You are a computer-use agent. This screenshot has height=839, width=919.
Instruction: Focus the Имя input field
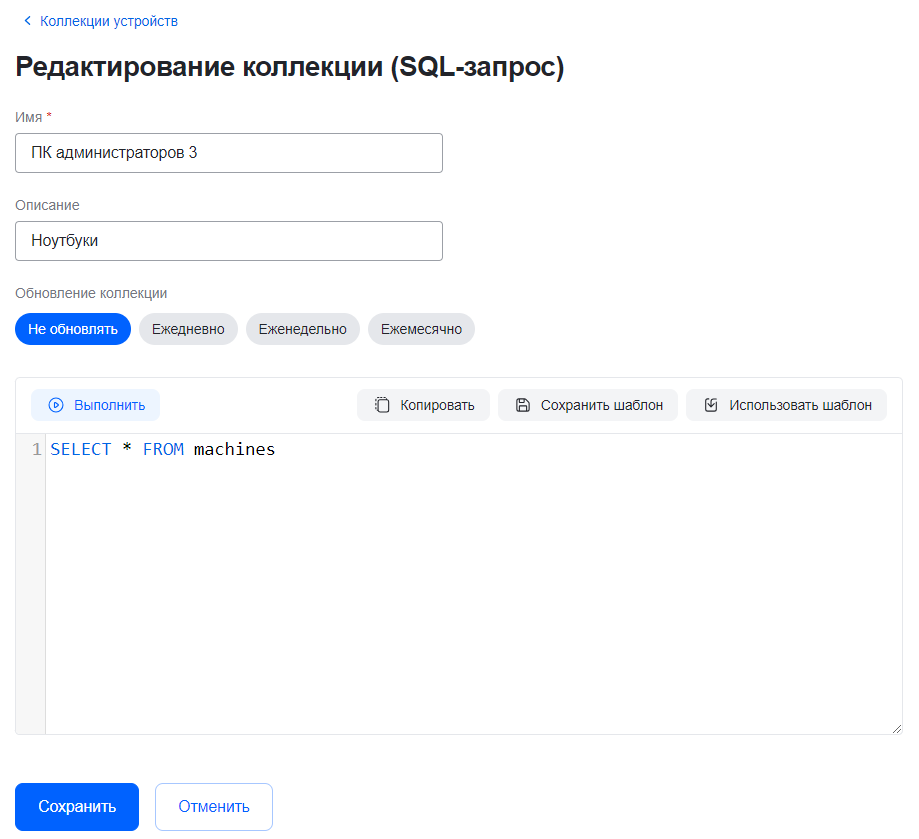pyautogui.click(x=228, y=153)
